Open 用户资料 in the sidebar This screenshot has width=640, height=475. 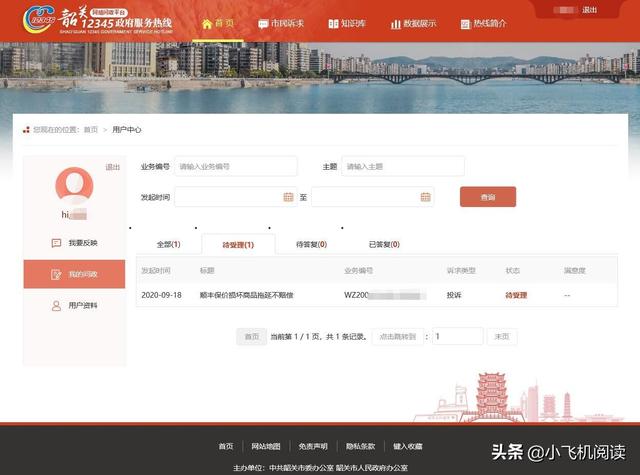click(x=75, y=305)
